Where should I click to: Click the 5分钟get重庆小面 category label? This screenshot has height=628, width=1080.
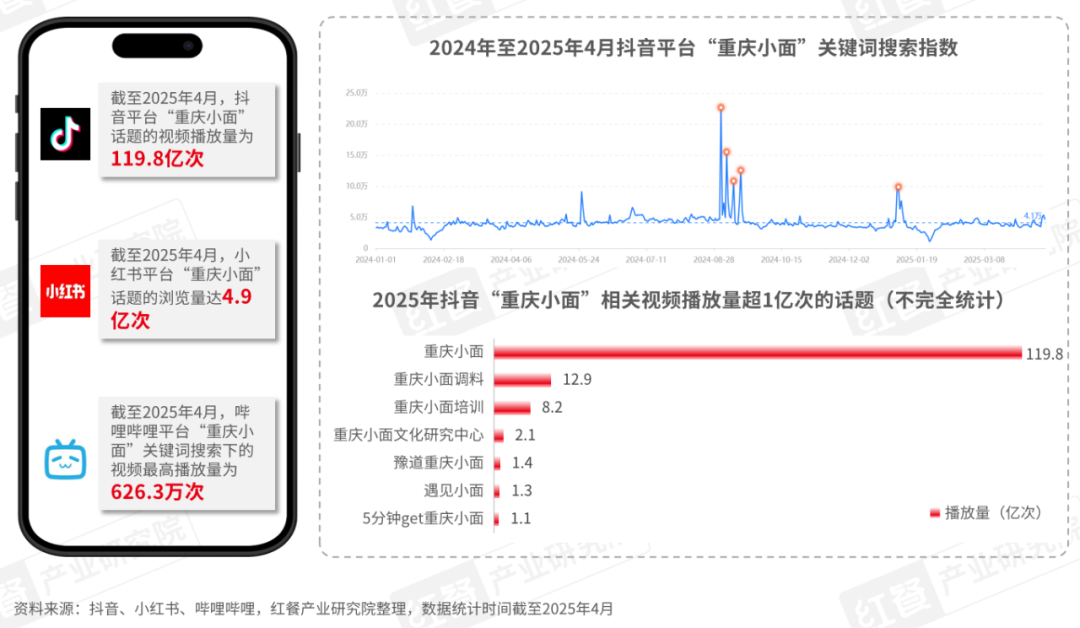[423, 519]
